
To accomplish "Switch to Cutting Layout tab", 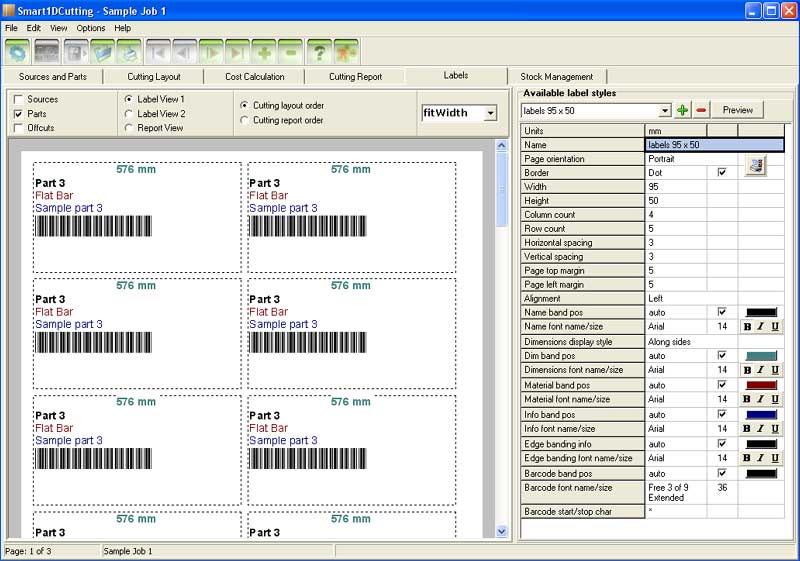I will (154, 76).
